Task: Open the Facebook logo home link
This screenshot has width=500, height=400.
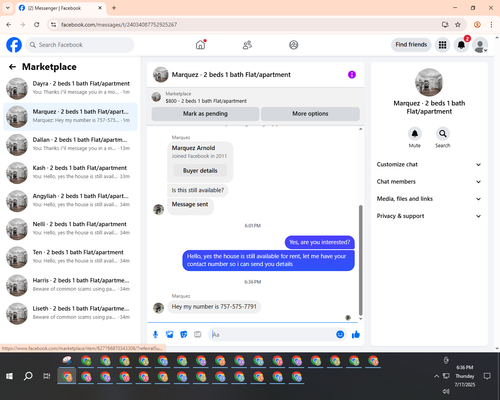Action: click(14, 45)
